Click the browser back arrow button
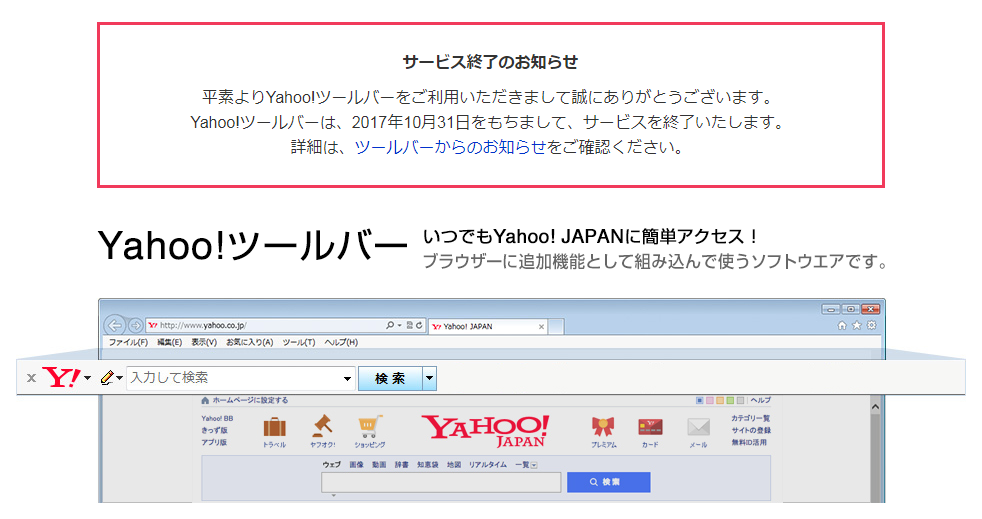This screenshot has height=519, width=982. 115,325
